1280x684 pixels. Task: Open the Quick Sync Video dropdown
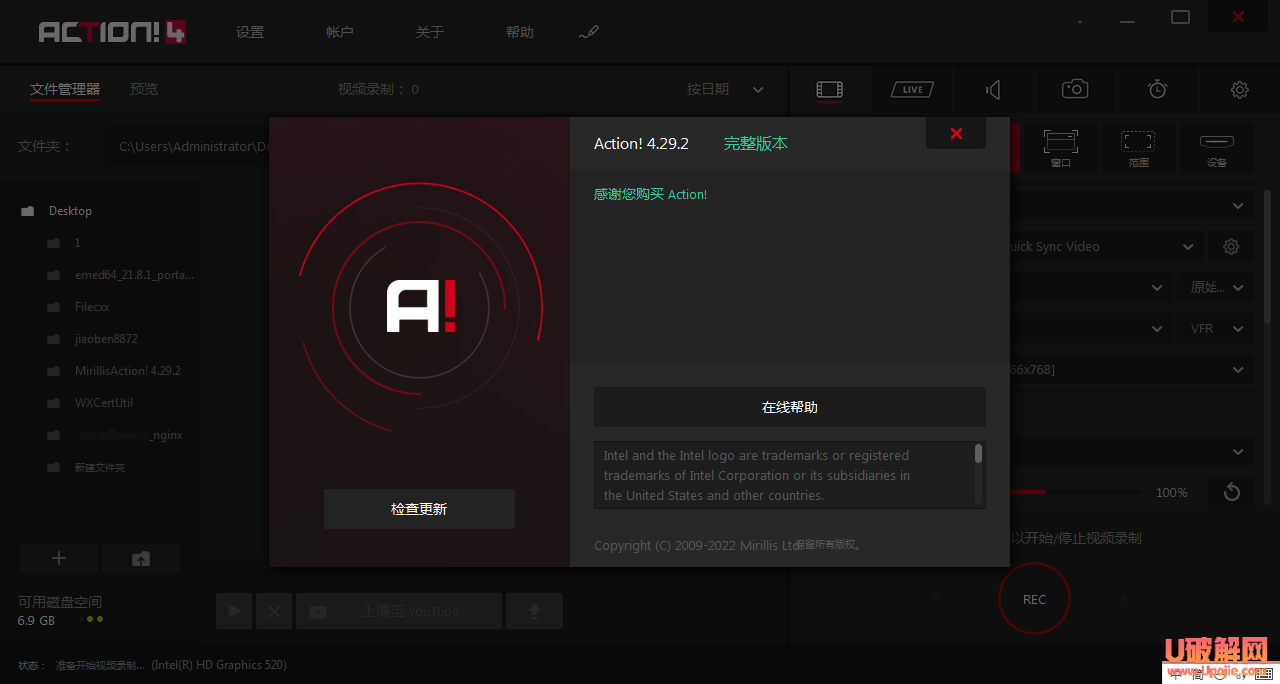pyautogui.click(x=1100, y=246)
